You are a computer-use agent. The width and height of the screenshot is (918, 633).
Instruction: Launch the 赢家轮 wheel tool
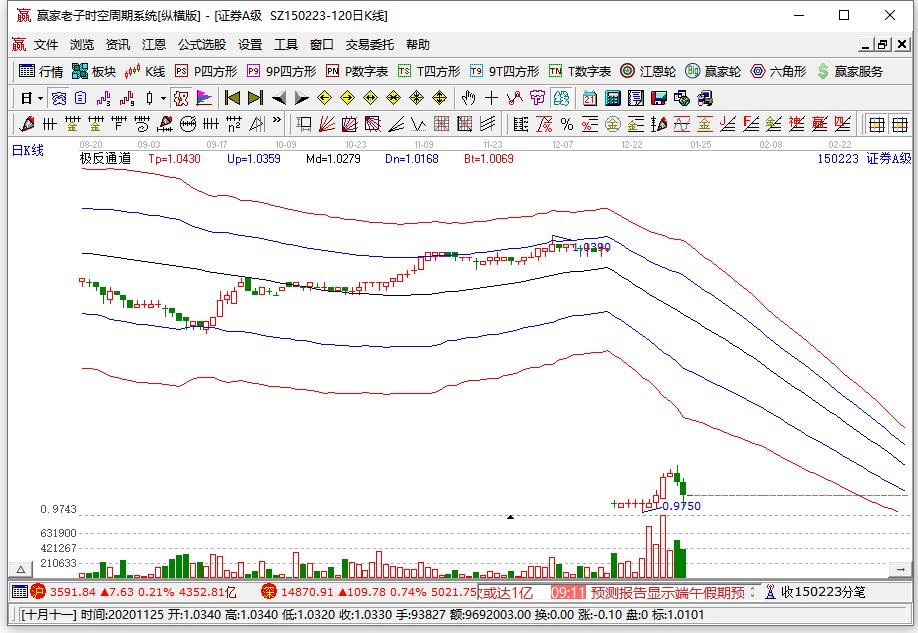[x=713, y=71]
